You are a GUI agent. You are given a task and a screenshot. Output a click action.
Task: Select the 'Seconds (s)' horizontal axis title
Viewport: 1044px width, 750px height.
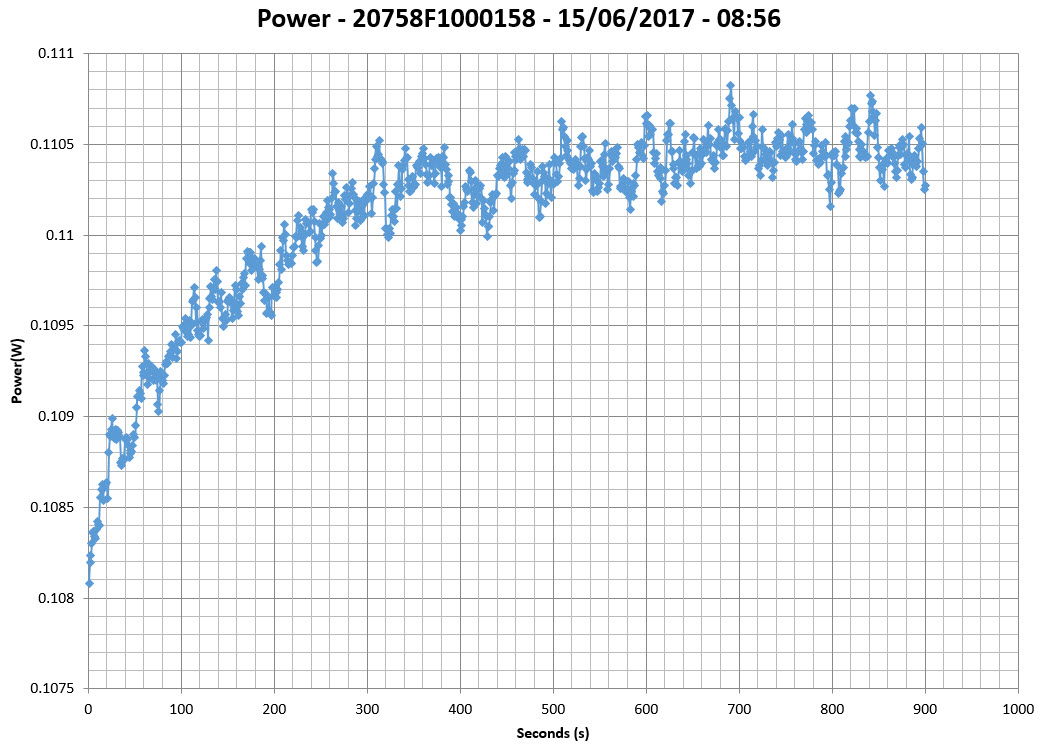(x=553, y=733)
